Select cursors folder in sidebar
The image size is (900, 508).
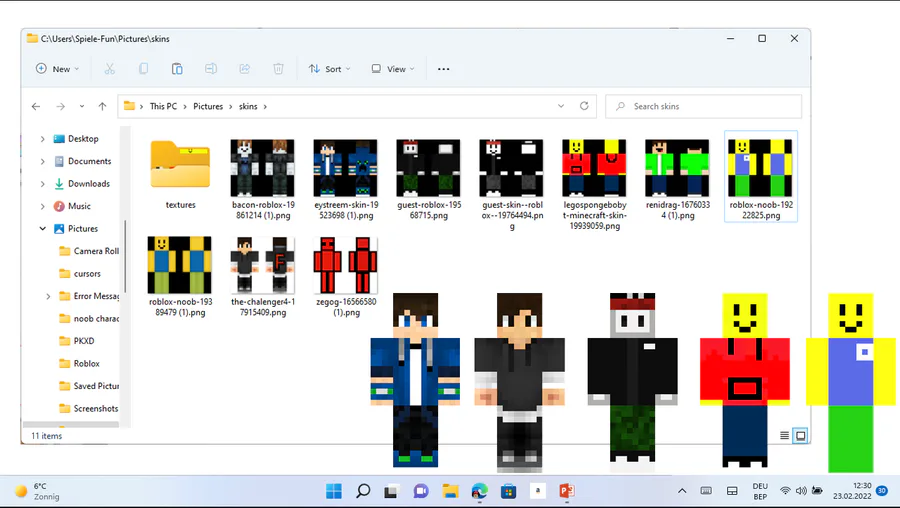pyautogui.click(x=87, y=274)
